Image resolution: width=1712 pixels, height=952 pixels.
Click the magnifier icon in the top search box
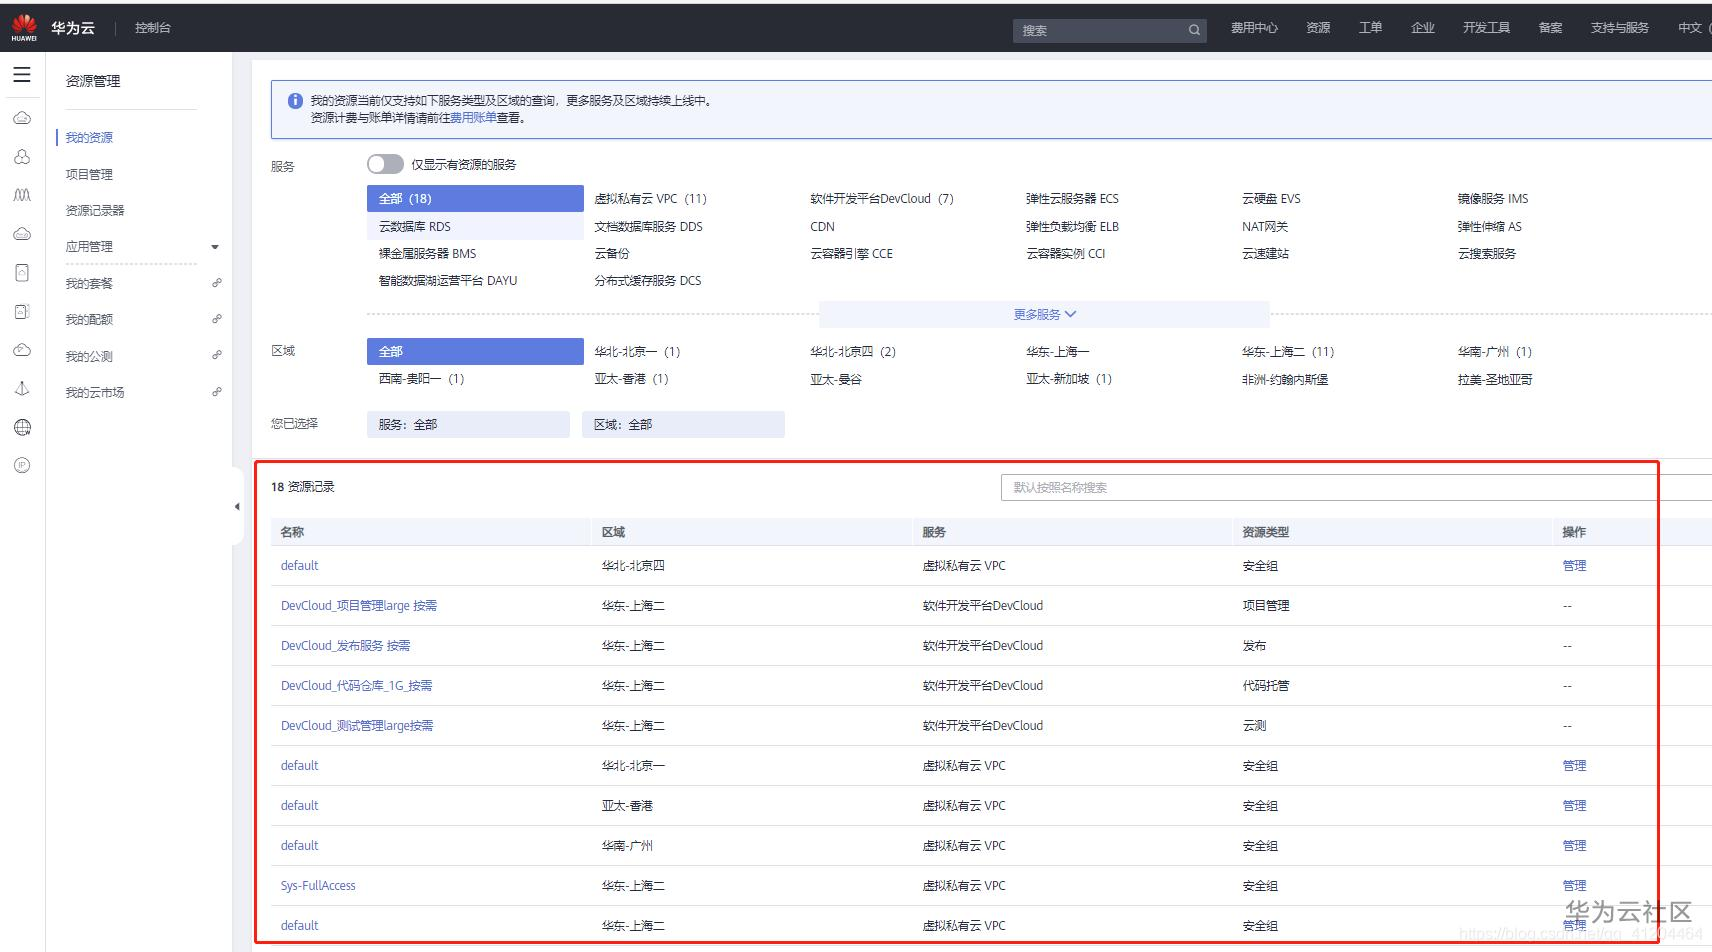[x=1194, y=30]
